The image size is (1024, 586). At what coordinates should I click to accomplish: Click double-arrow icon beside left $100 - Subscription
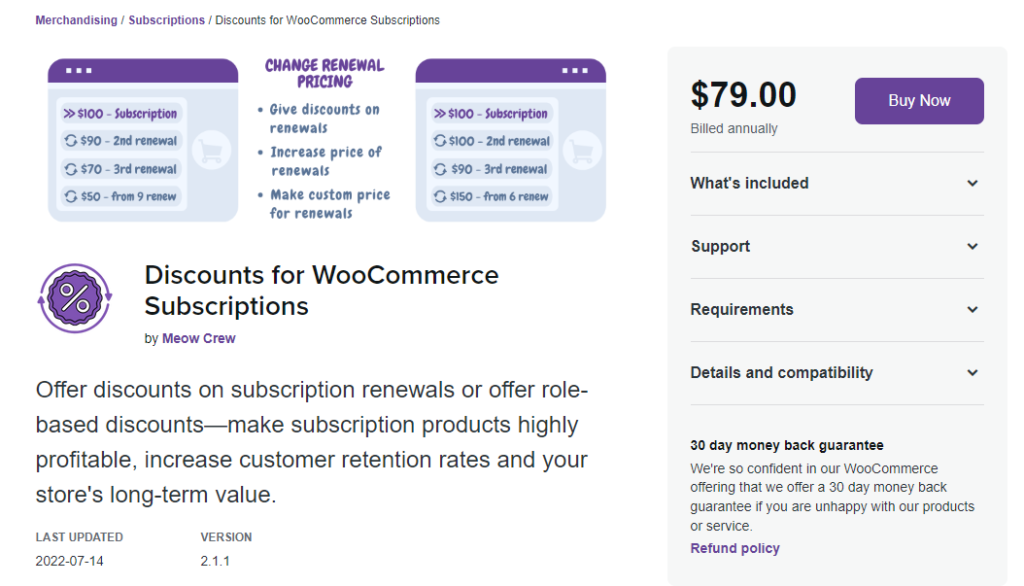pyautogui.click(x=69, y=114)
